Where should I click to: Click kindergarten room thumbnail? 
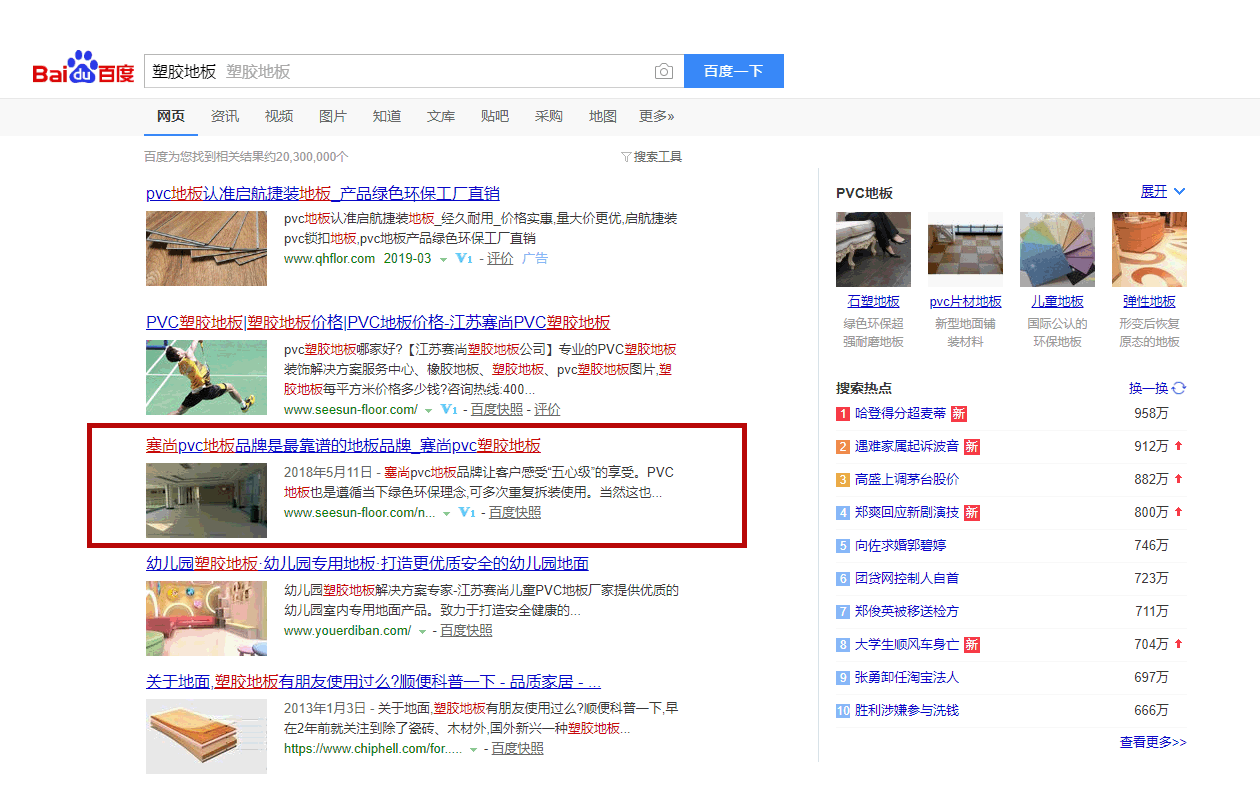click(x=207, y=619)
